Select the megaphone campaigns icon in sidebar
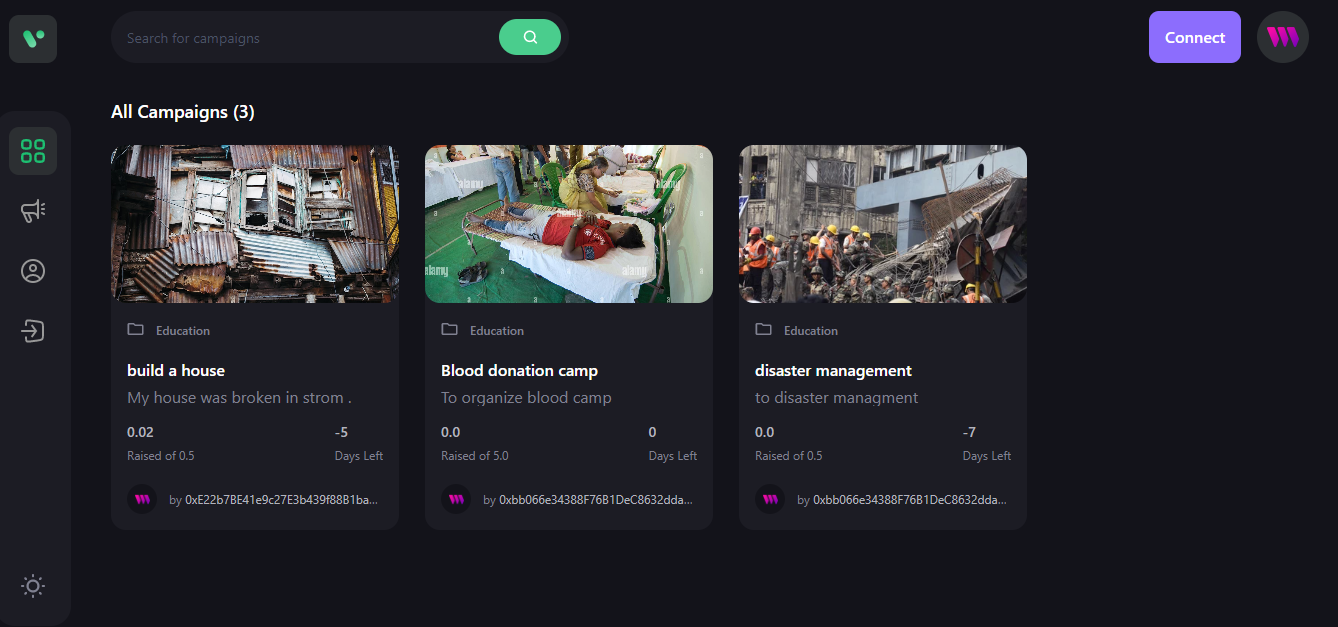The width and height of the screenshot is (1338, 627). (33, 210)
